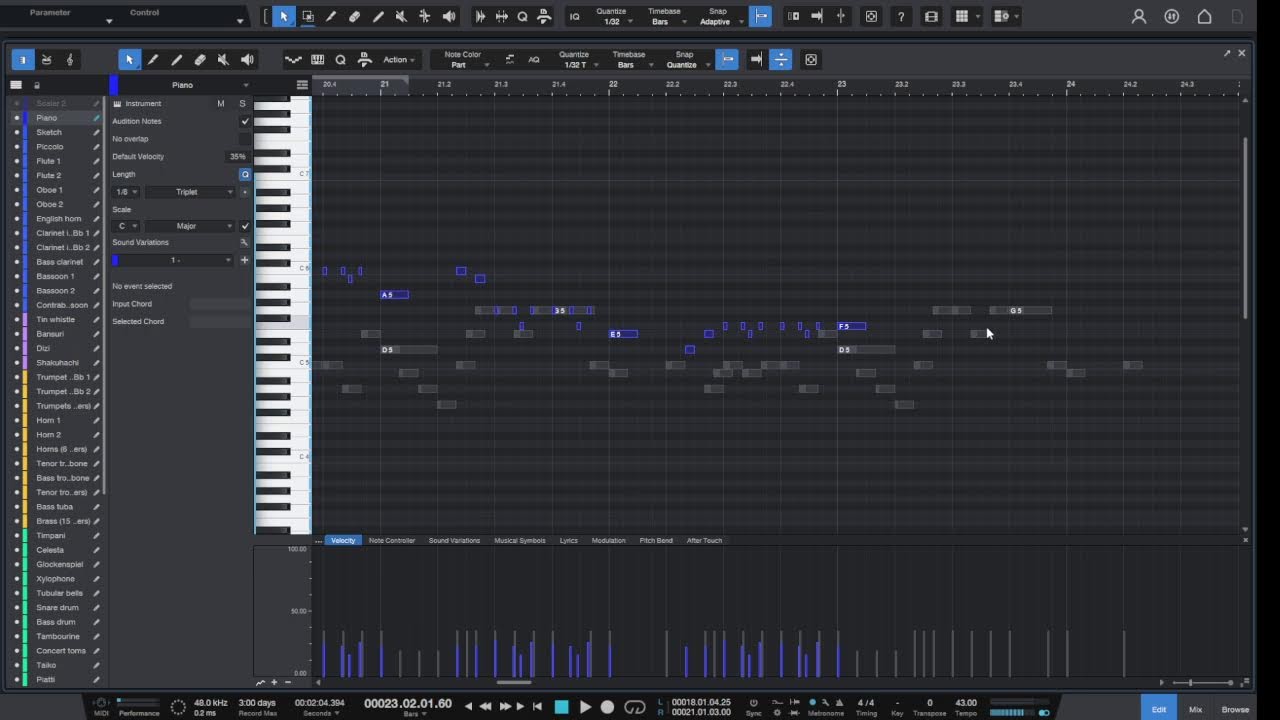
Task: Select the Eraser tool in the main toolbar
Action: click(354, 16)
